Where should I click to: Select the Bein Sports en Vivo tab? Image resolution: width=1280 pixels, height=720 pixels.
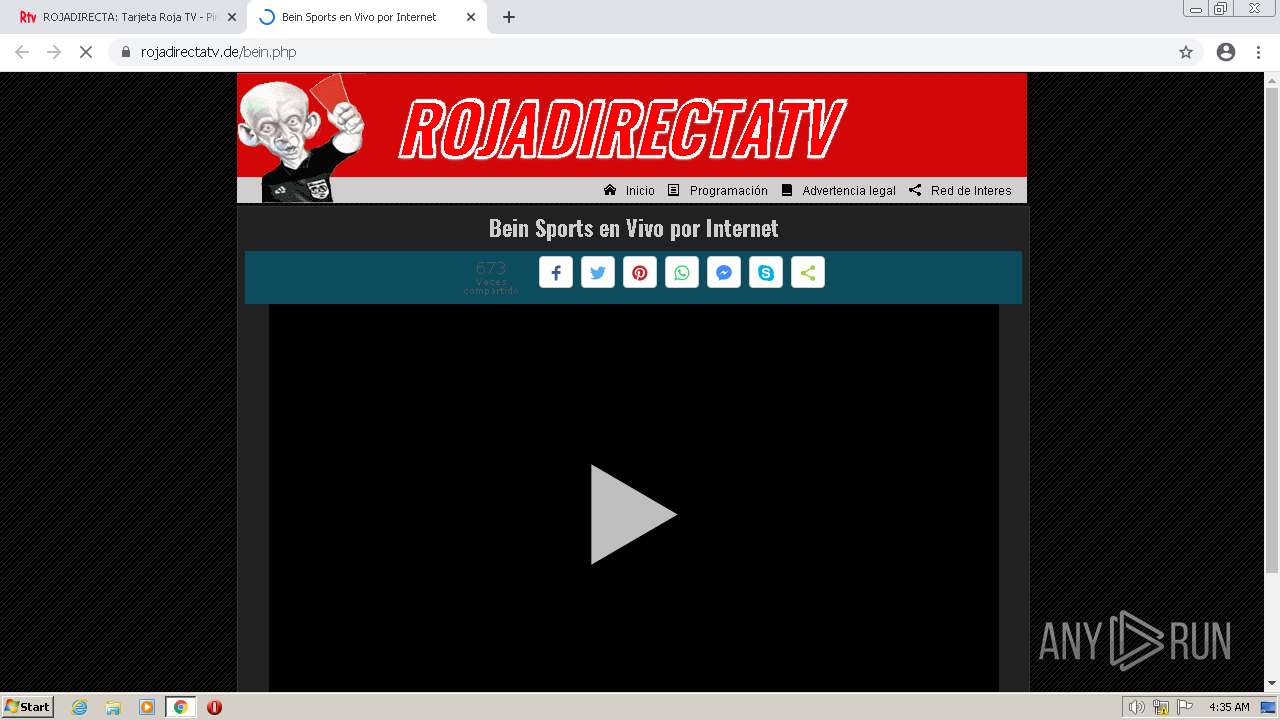point(359,17)
